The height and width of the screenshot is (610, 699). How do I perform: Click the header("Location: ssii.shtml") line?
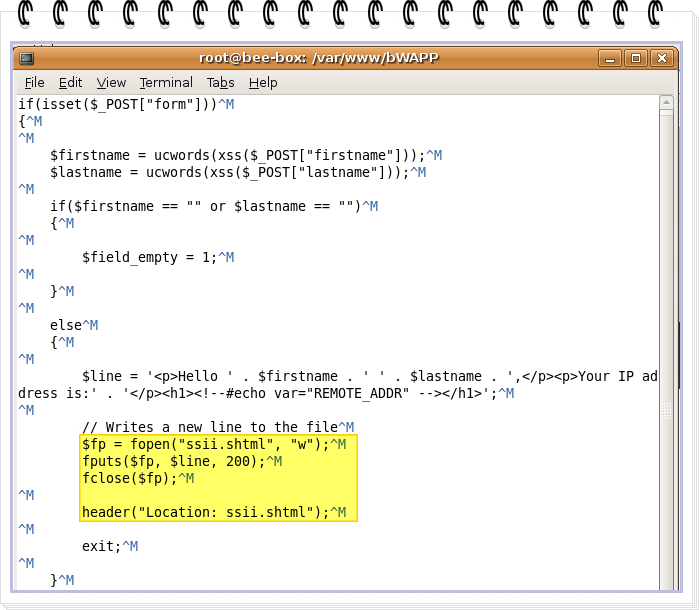[x=214, y=512]
